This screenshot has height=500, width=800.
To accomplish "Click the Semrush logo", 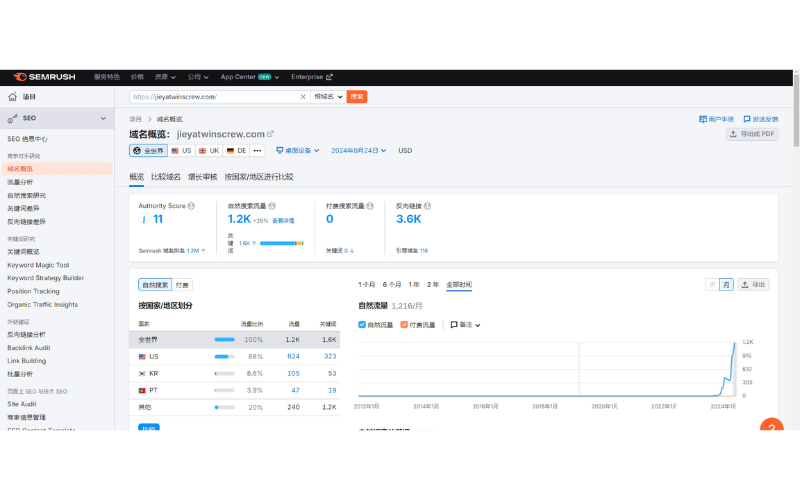I will point(44,77).
